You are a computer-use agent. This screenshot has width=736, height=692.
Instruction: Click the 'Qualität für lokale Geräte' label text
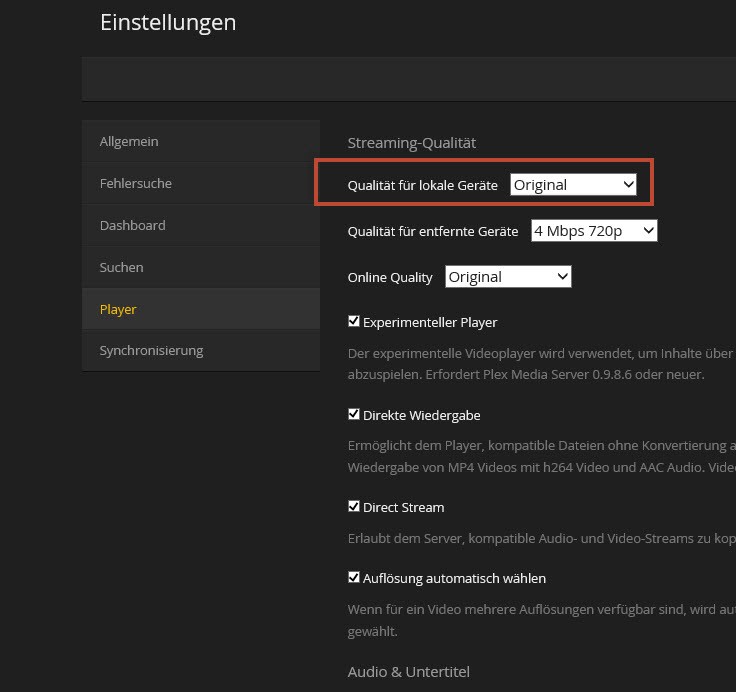point(422,186)
